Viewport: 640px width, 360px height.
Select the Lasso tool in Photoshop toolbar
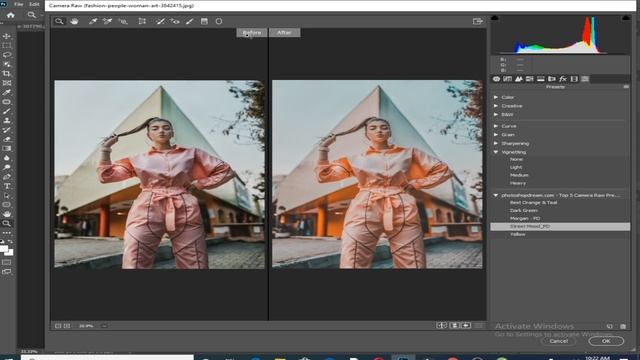click(x=7, y=55)
